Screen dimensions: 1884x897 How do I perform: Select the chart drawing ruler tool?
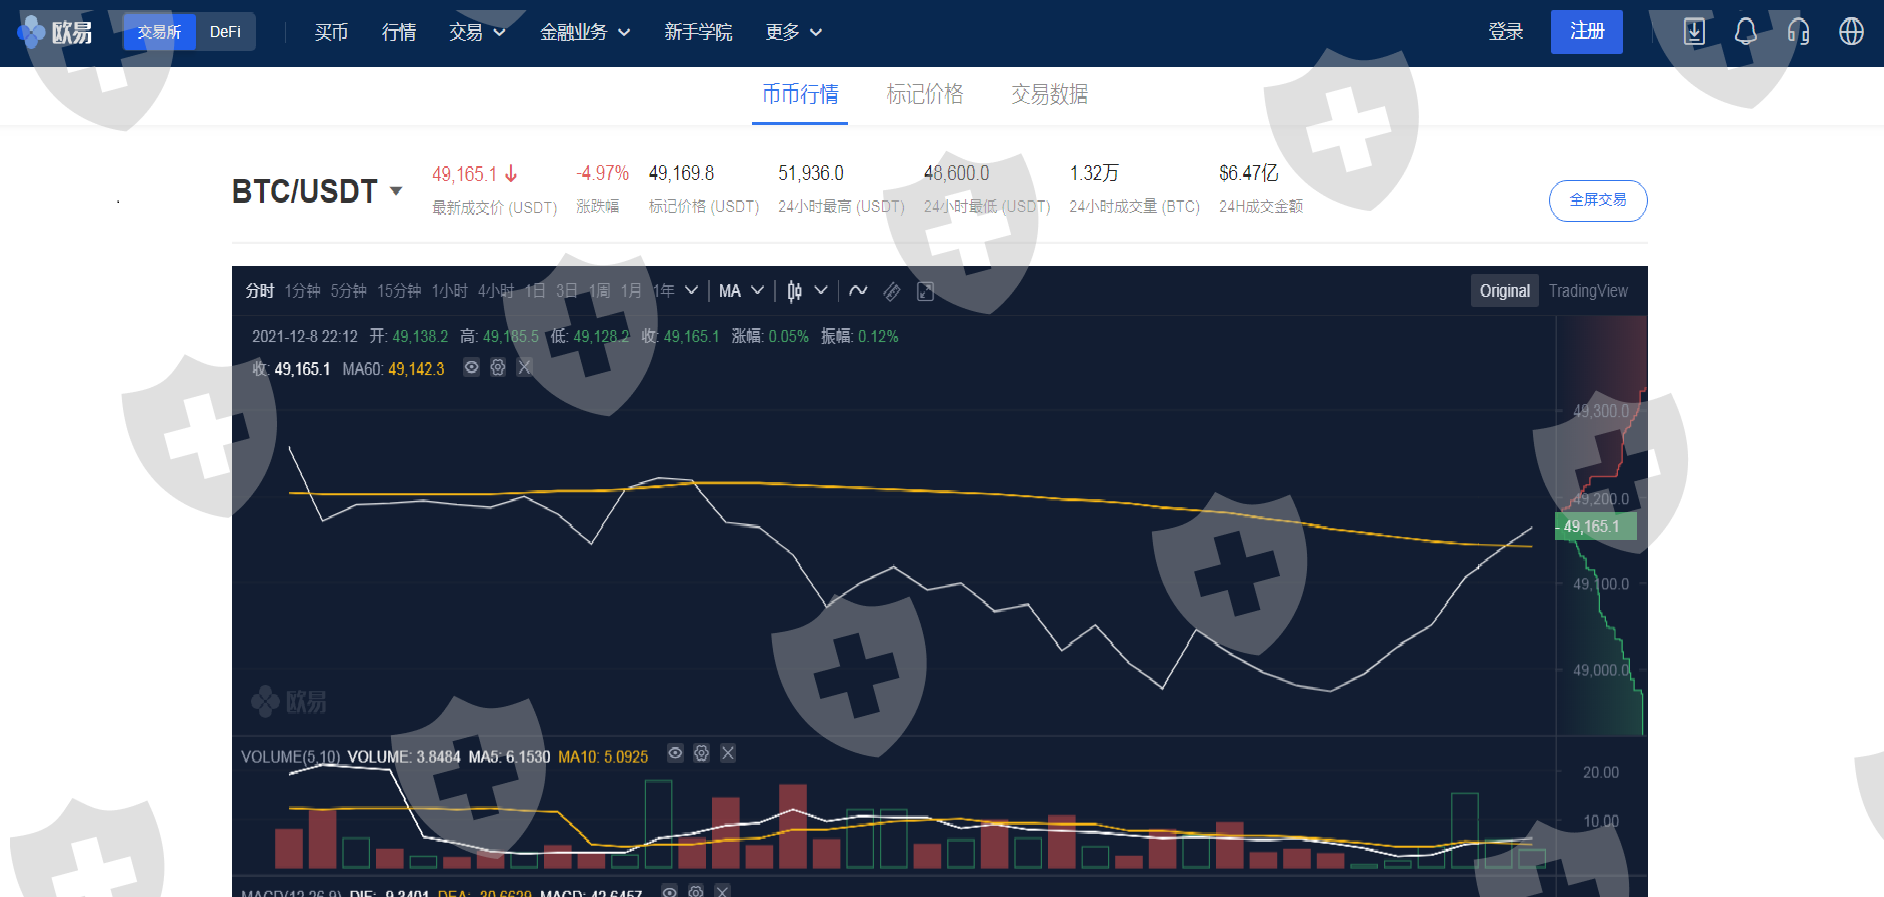[892, 291]
